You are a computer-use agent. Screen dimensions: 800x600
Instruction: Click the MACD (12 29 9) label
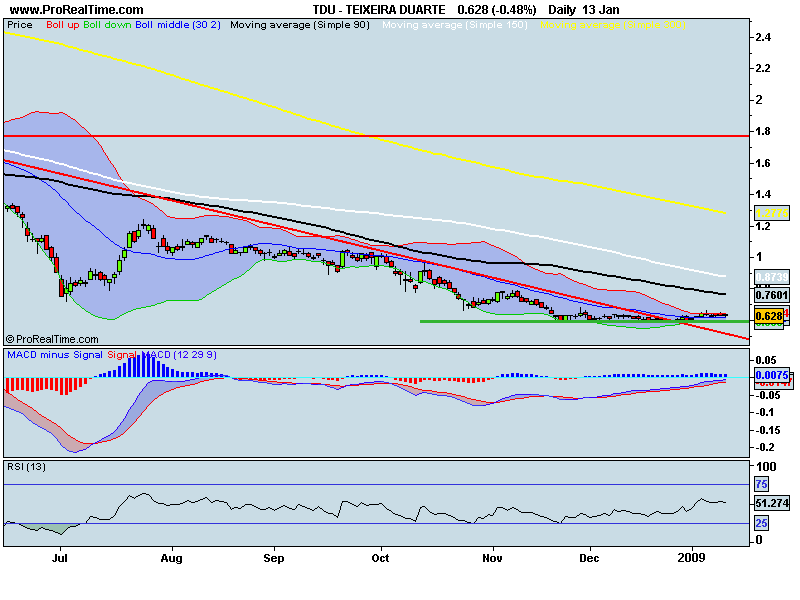pyautogui.click(x=179, y=355)
